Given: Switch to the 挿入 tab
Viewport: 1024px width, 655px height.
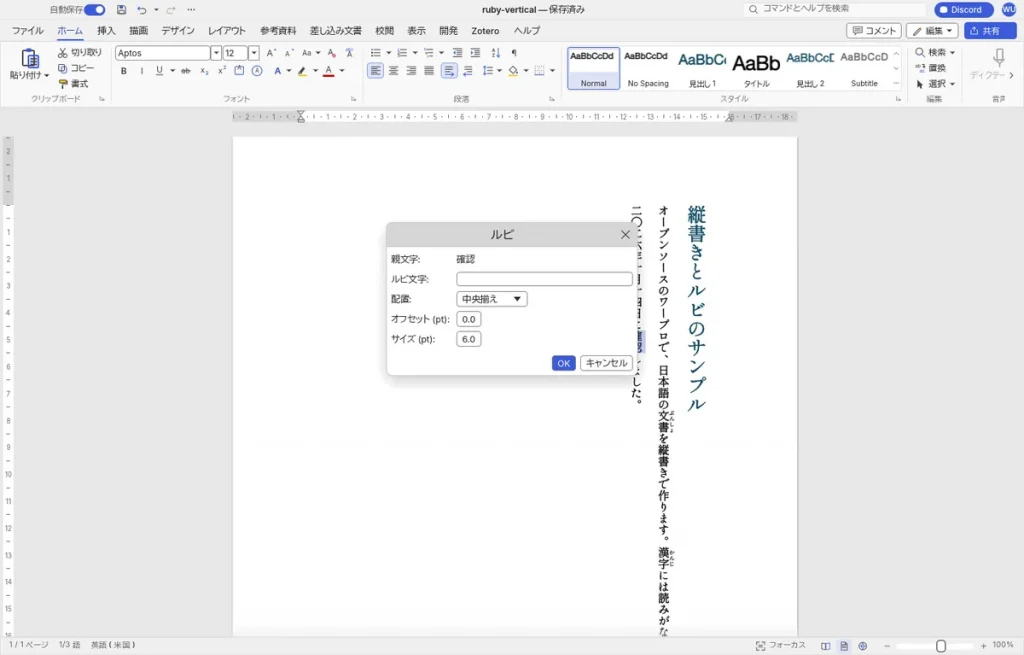Looking at the screenshot, I should 106,31.
